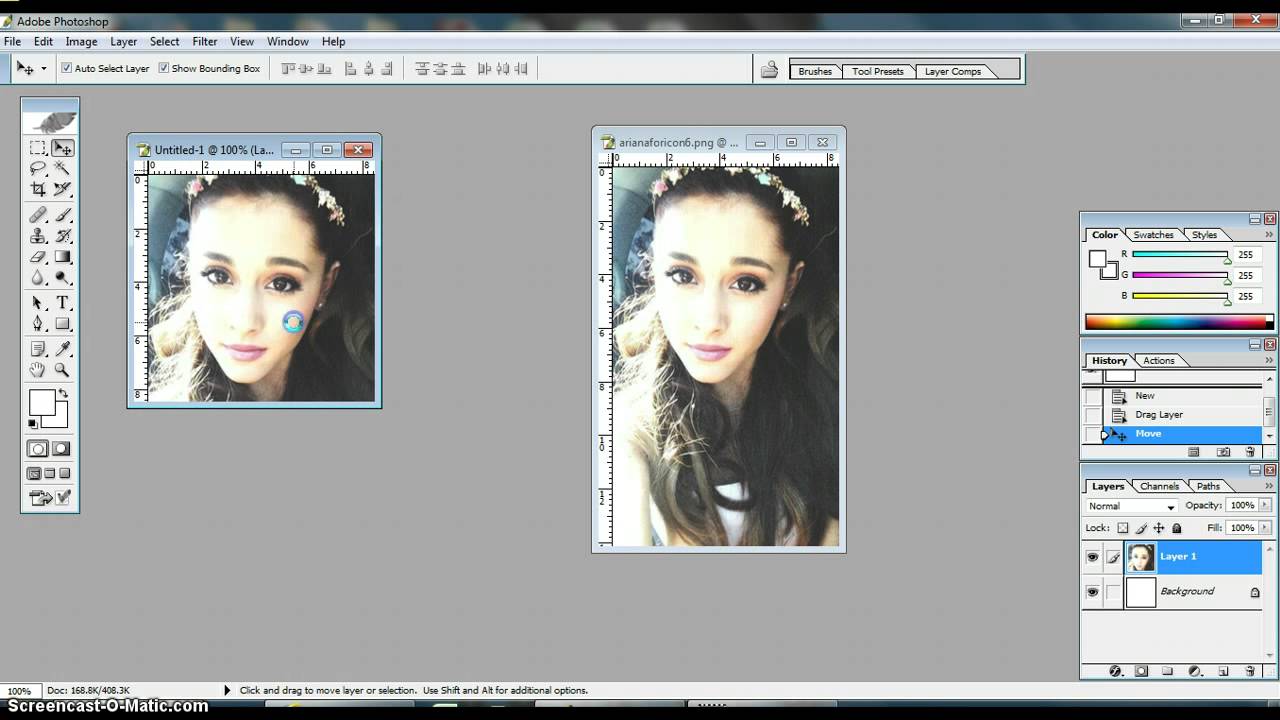Open the blending mode Normal dropdown
This screenshot has height=720, width=1280.
[1131, 506]
